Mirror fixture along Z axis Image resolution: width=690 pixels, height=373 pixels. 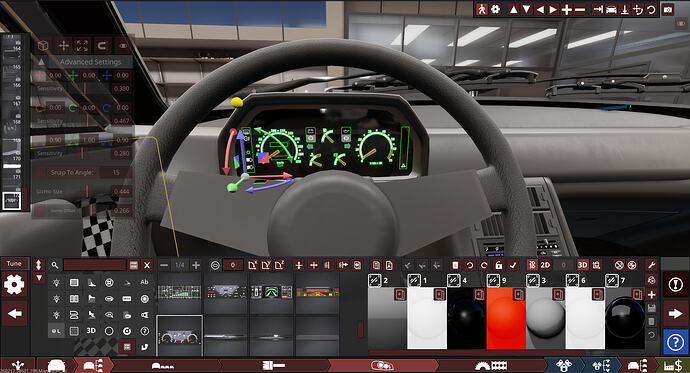[279, 265]
